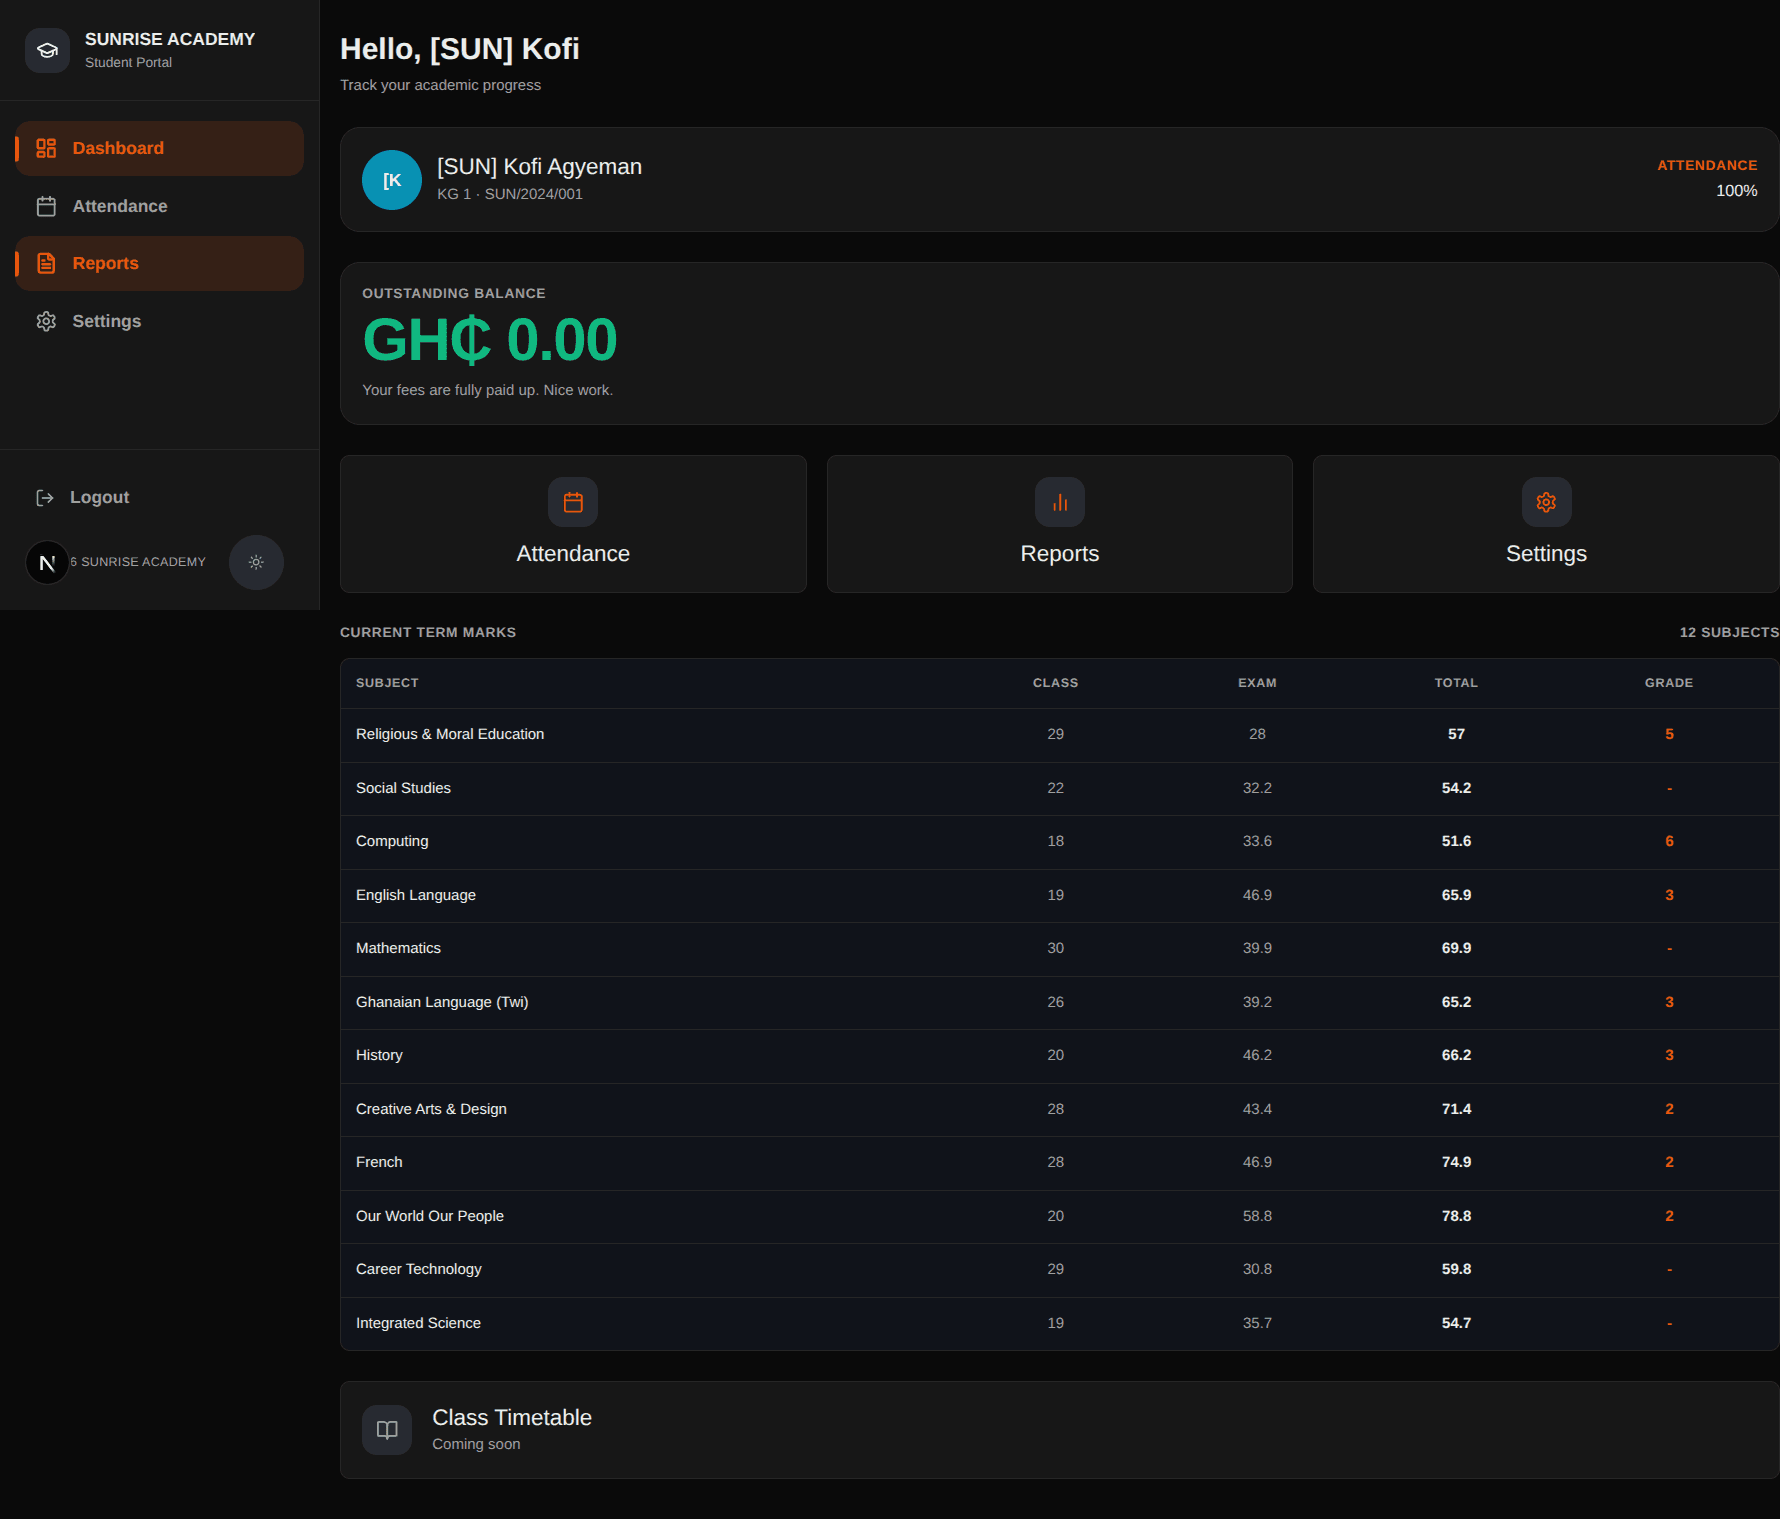Select the Social Studies row

[1060, 789]
